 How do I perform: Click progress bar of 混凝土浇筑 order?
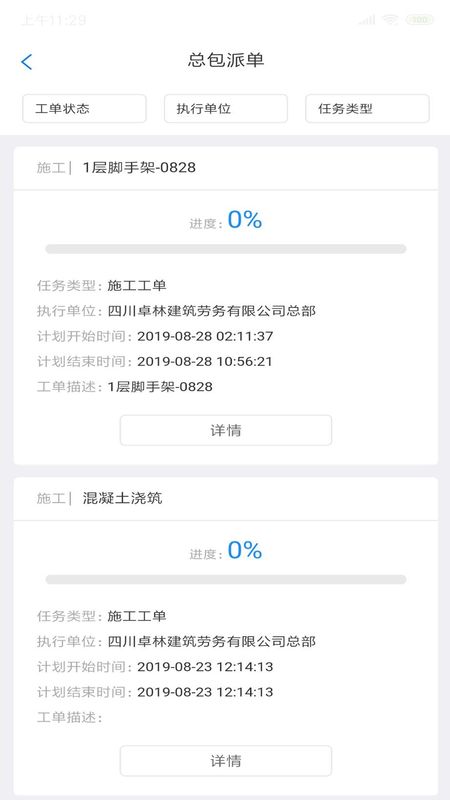point(226,580)
